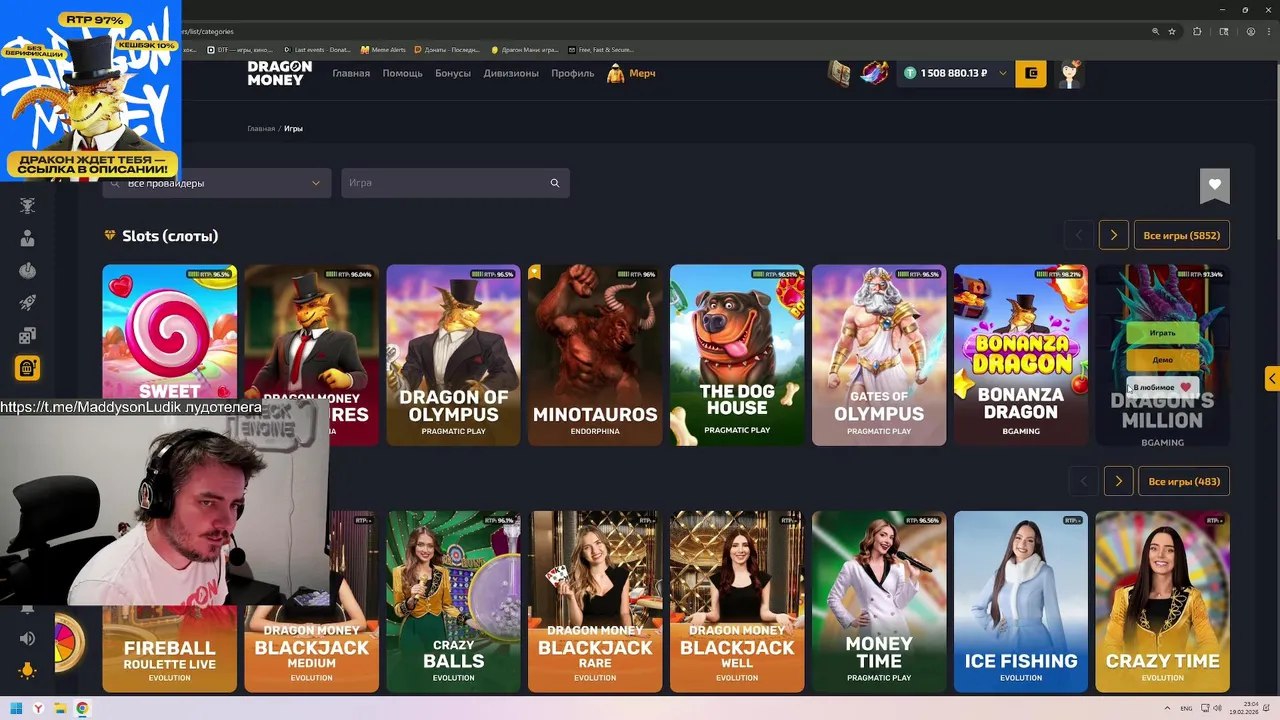Open the 'Meme Alerts' bookmark
Image resolution: width=1280 pixels, height=720 pixels.
pyautogui.click(x=383, y=49)
